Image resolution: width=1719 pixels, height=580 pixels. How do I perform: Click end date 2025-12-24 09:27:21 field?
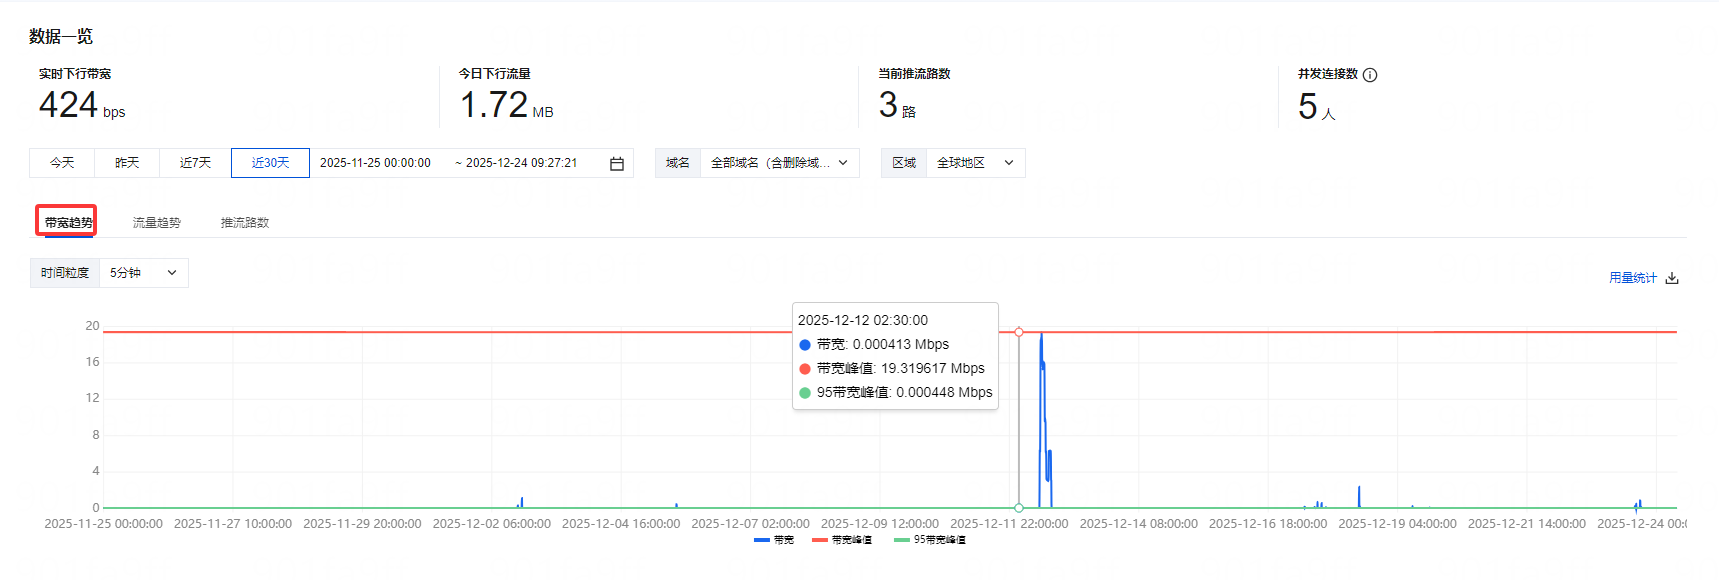(x=521, y=163)
